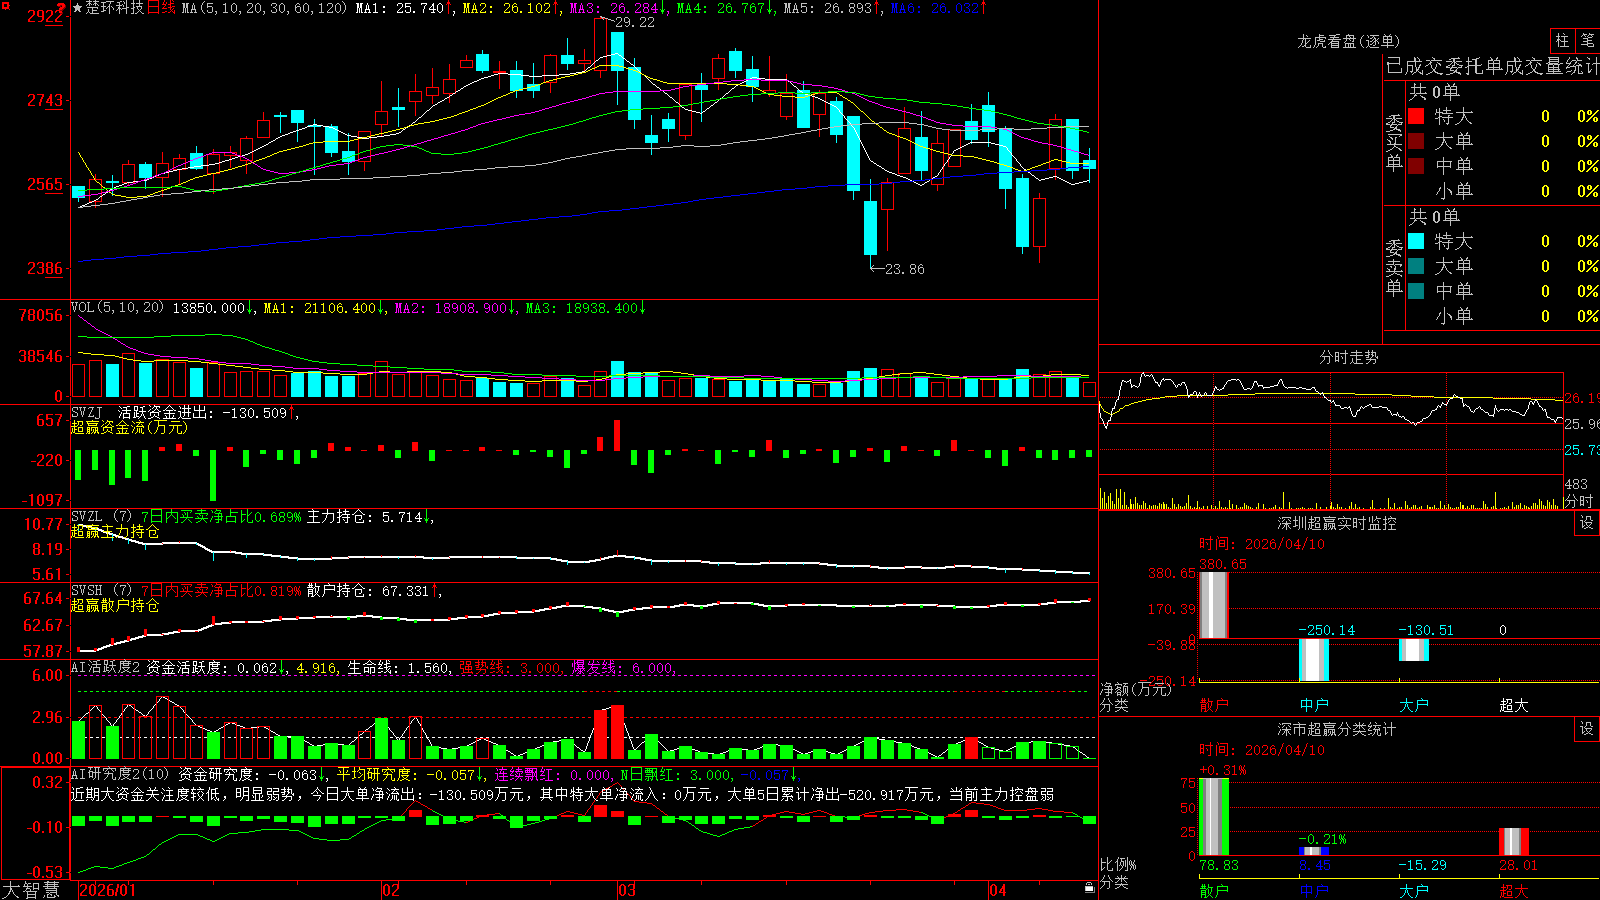
Task: Switch 龙虎看盘 to 笔 tick view
Action: coord(1587,40)
